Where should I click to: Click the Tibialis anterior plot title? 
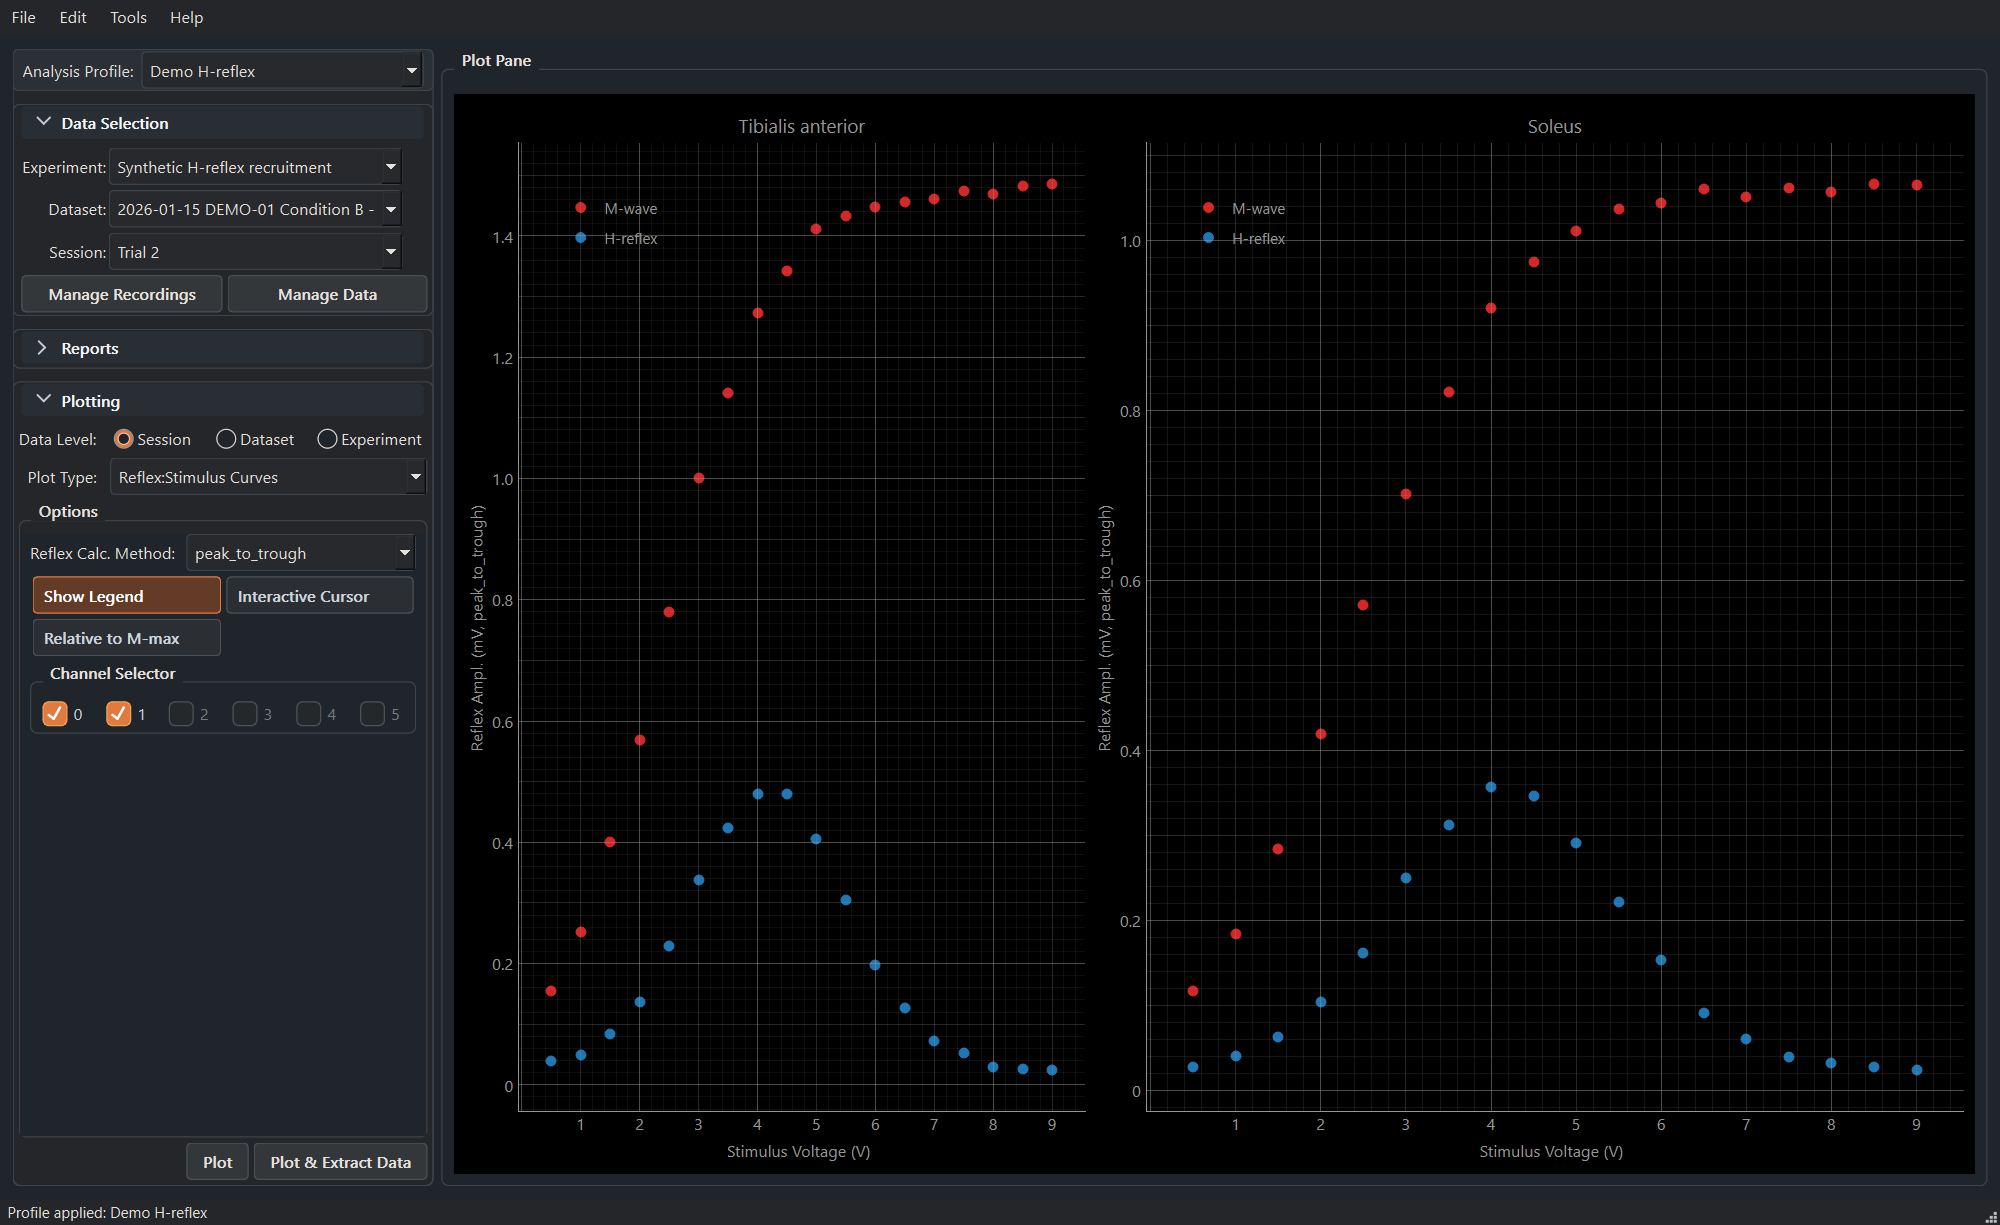tap(801, 126)
